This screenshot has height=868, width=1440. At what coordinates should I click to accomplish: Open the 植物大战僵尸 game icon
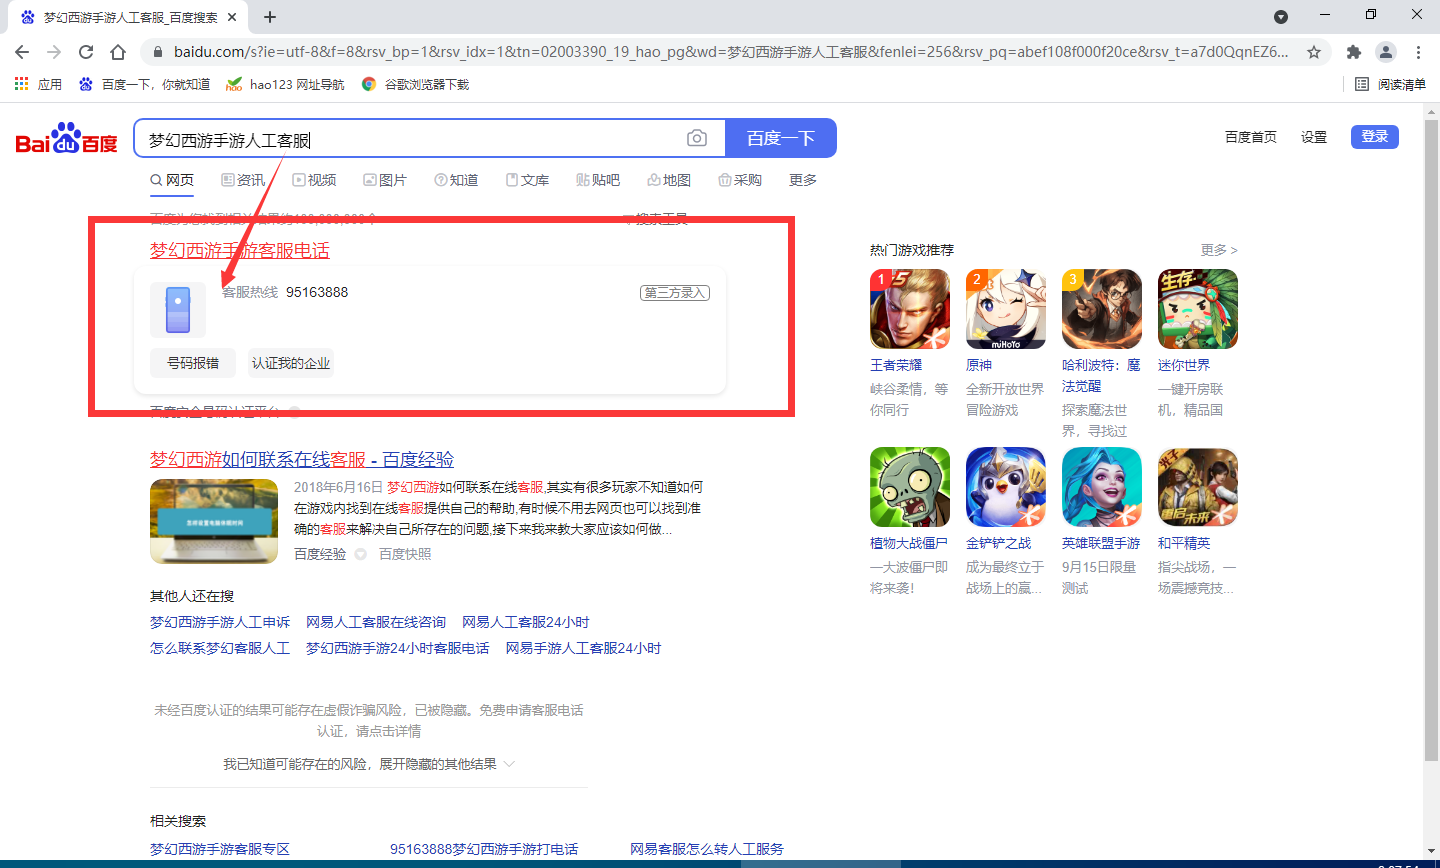[910, 487]
